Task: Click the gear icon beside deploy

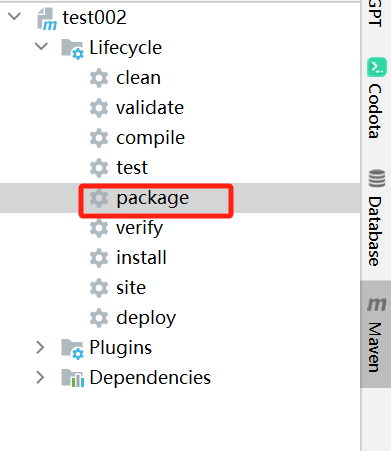Action: pos(99,318)
